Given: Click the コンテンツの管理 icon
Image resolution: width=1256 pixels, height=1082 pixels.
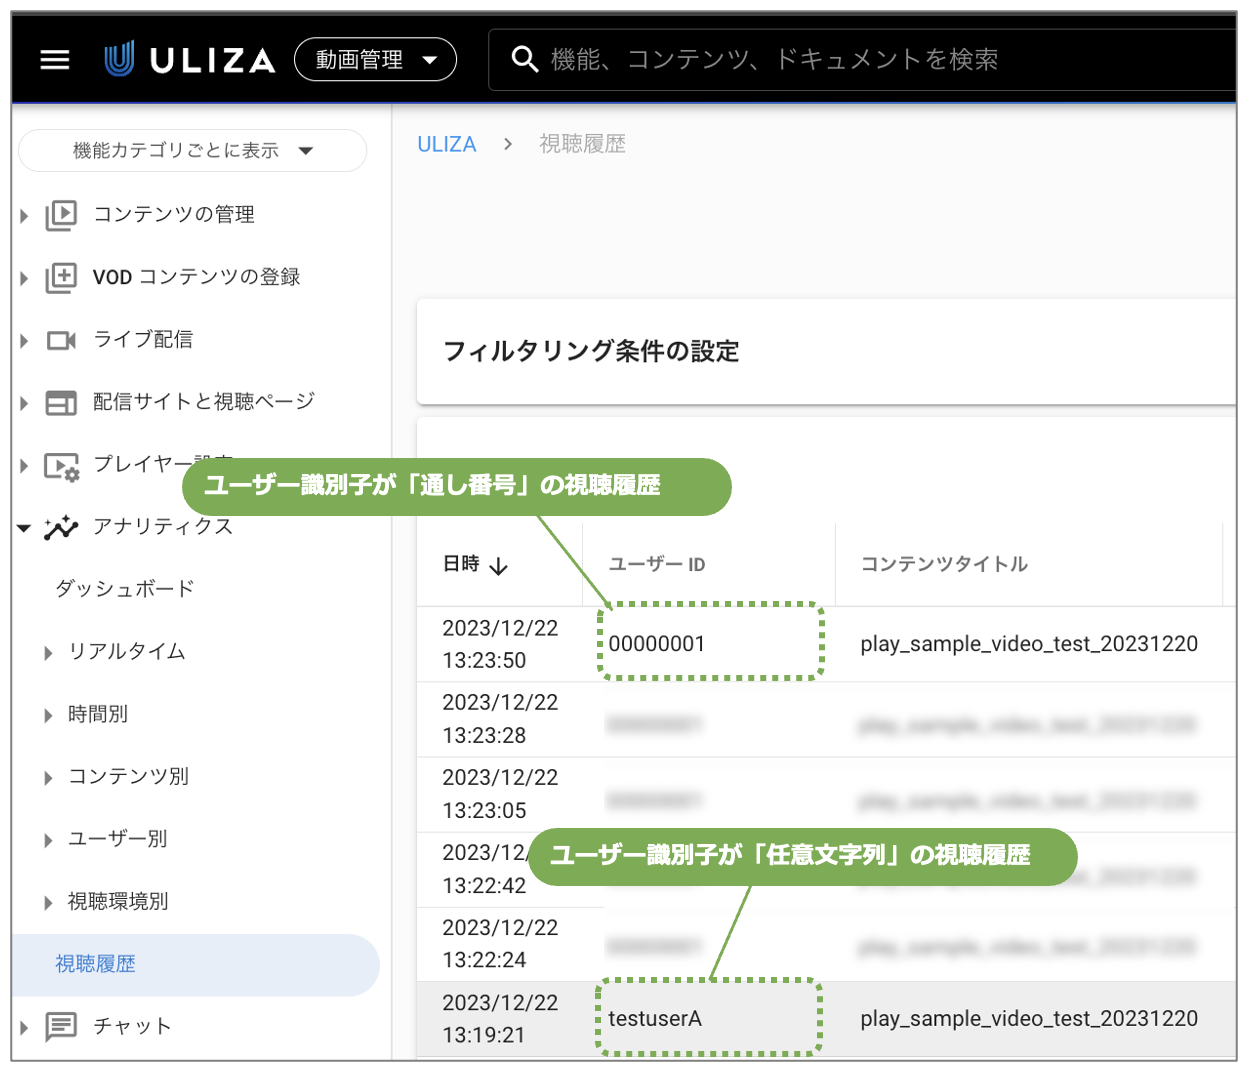Looking at the screenshot, I should coord(61,215).
